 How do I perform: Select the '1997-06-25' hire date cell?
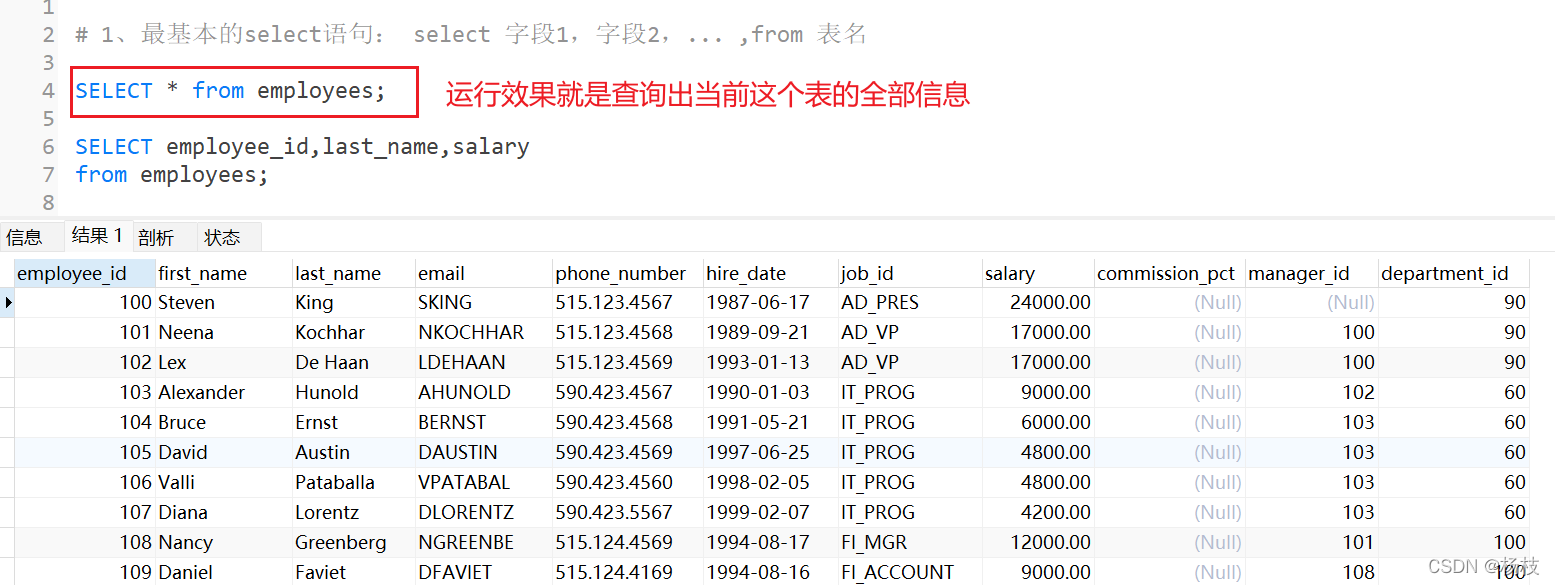pyautogui.click(x=771, y=452)
